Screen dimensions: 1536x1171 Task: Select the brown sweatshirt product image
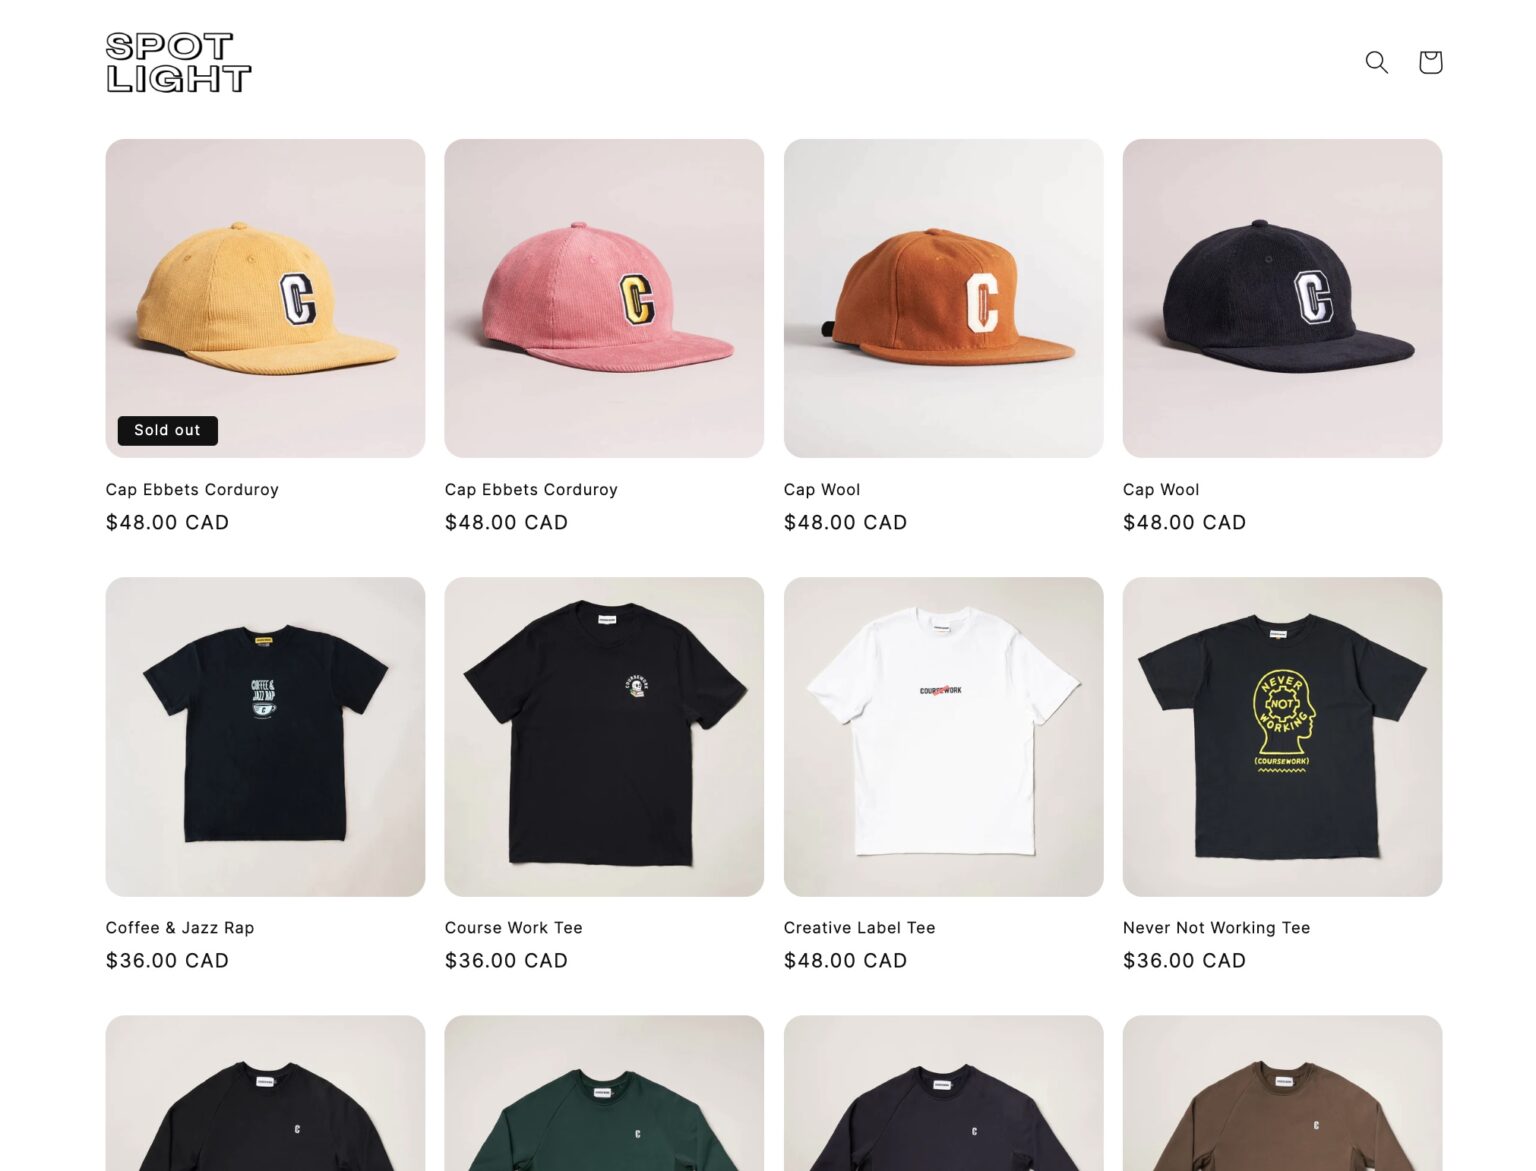(x=1282, y=1093)
